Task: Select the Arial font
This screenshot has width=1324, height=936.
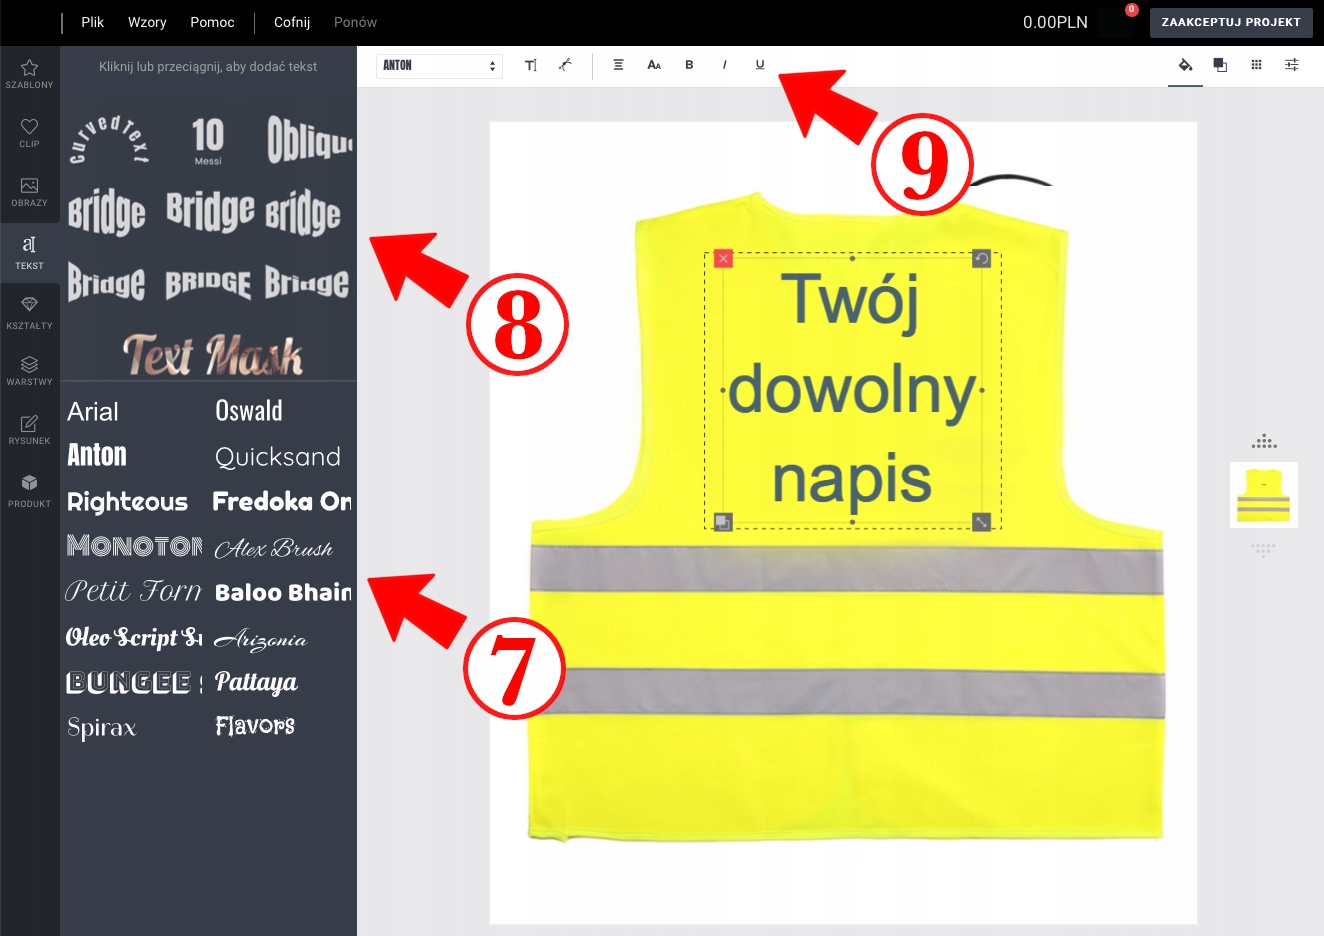Action: (x=93, y=412)
